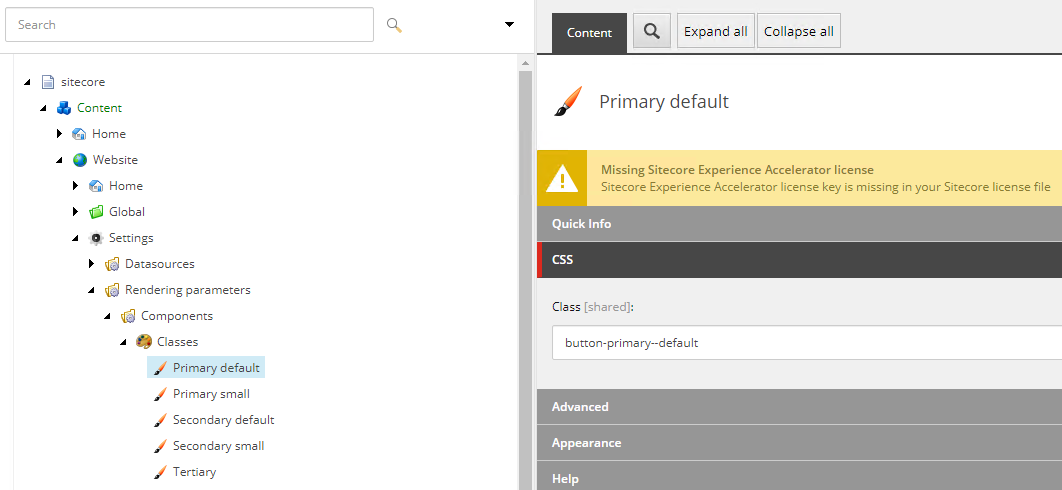1062x490 pixels.
Task: Click the search magnifier icon beside Search box
Action: (394, 25)
